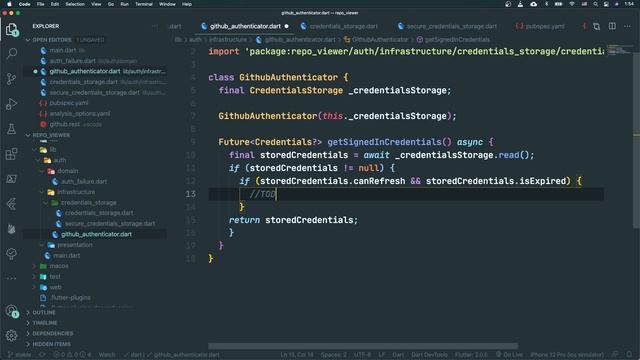Click the git branch indicator in status bar
Image resolution: width=640 pixels, height=360 pixels.
(x=20, y=355)
